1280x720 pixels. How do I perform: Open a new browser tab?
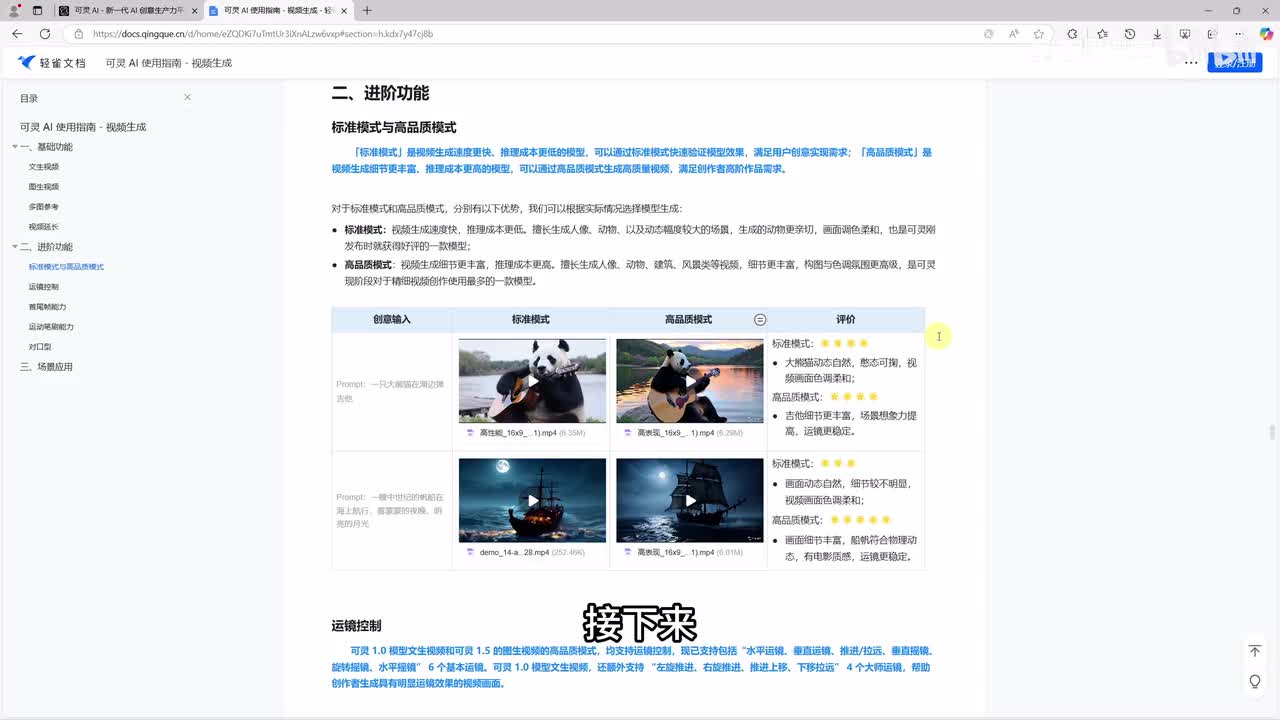tap(367, 10)
